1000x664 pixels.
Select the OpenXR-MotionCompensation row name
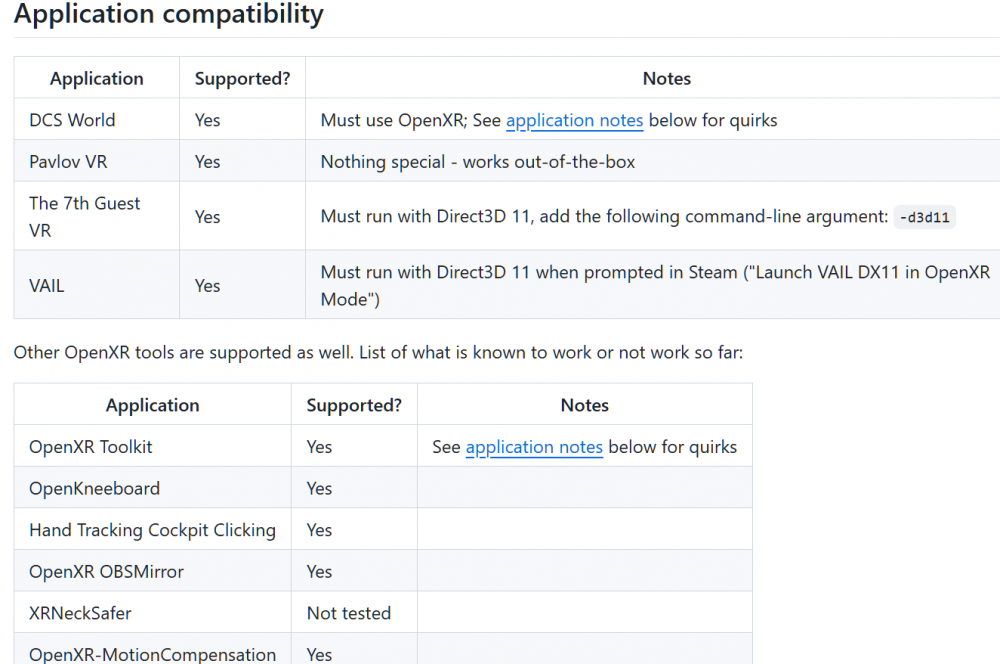[x=152, y=654]
